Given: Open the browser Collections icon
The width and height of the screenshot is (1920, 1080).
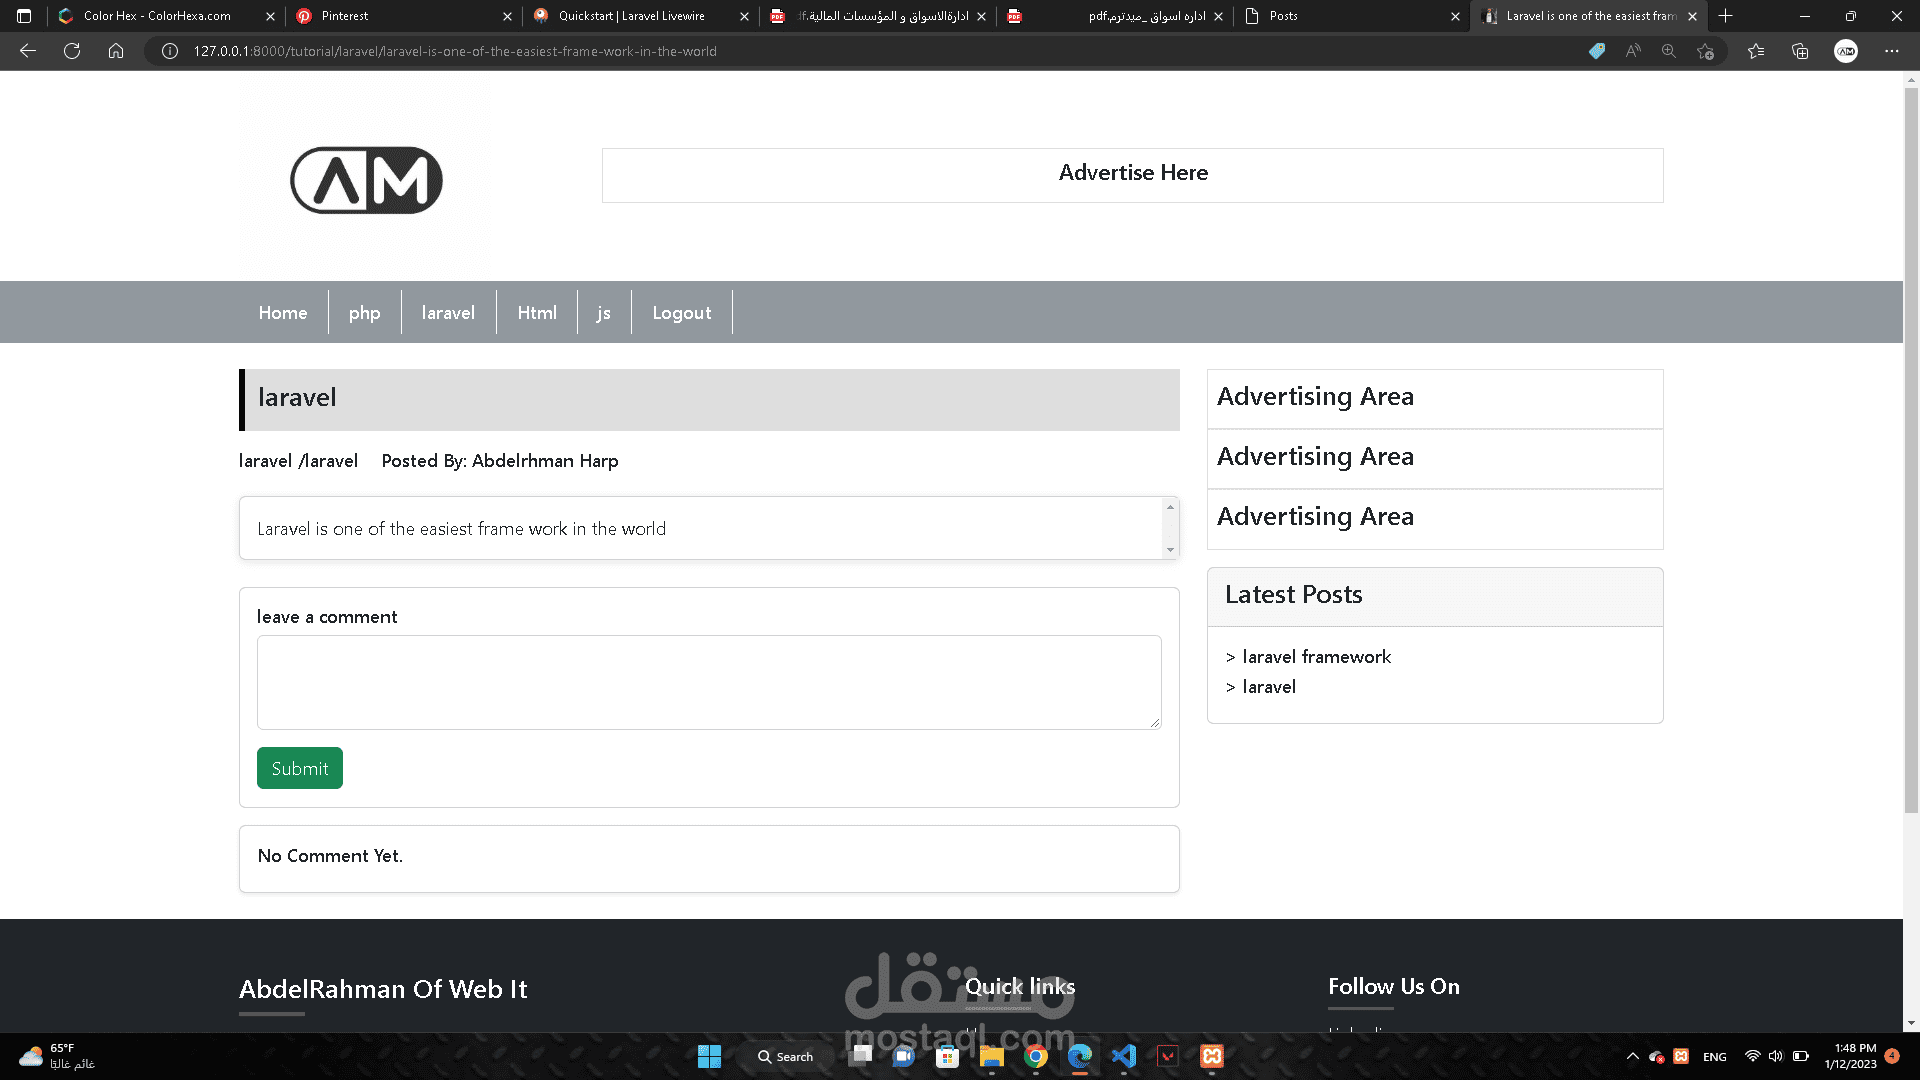Looking at the screenshot, I should (x=1800, y=51).
